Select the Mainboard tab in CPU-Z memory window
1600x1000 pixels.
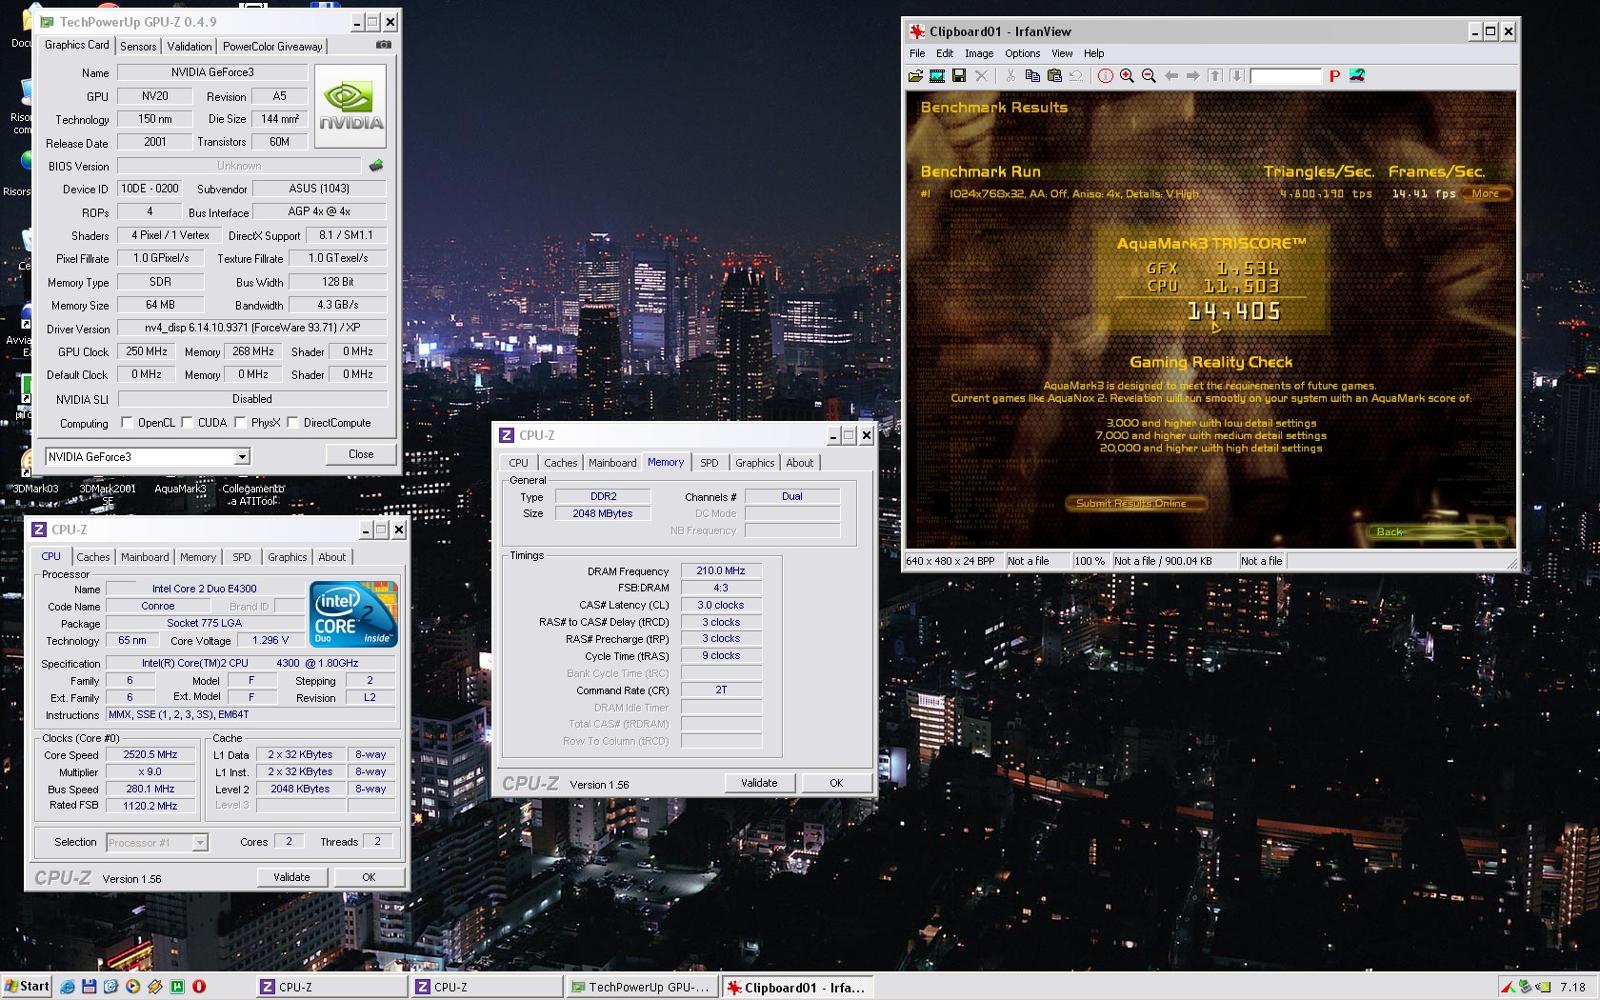coord(612,463)
